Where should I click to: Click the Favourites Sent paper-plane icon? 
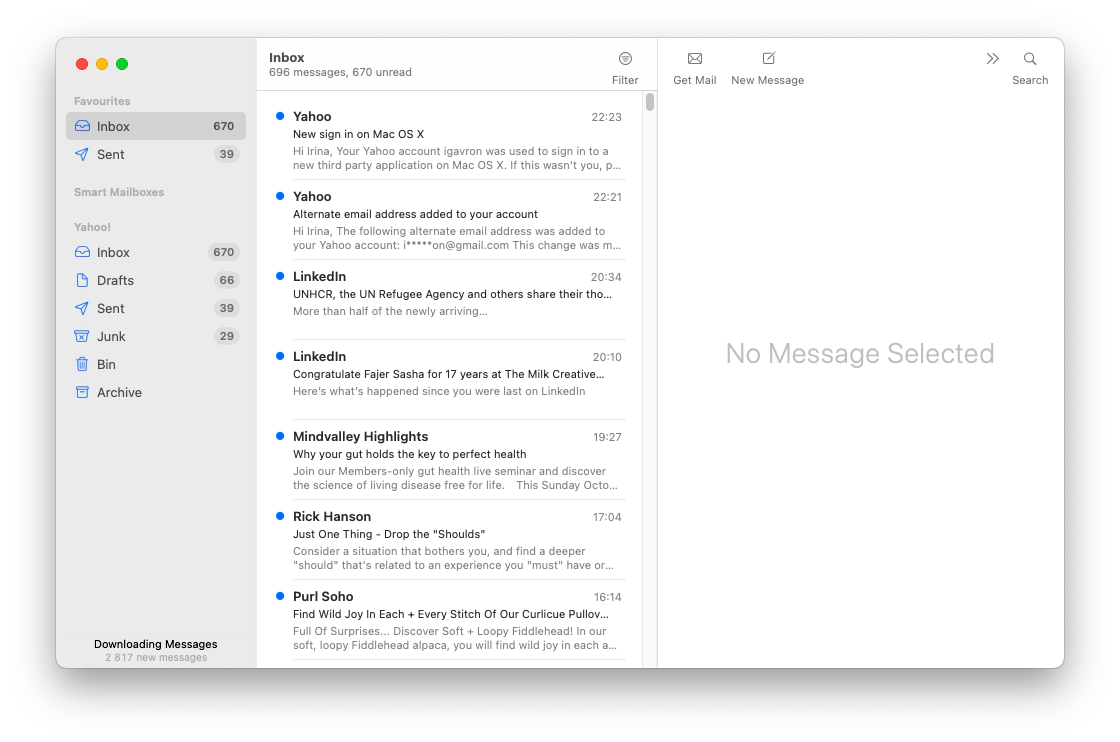(x=82, y=154)
